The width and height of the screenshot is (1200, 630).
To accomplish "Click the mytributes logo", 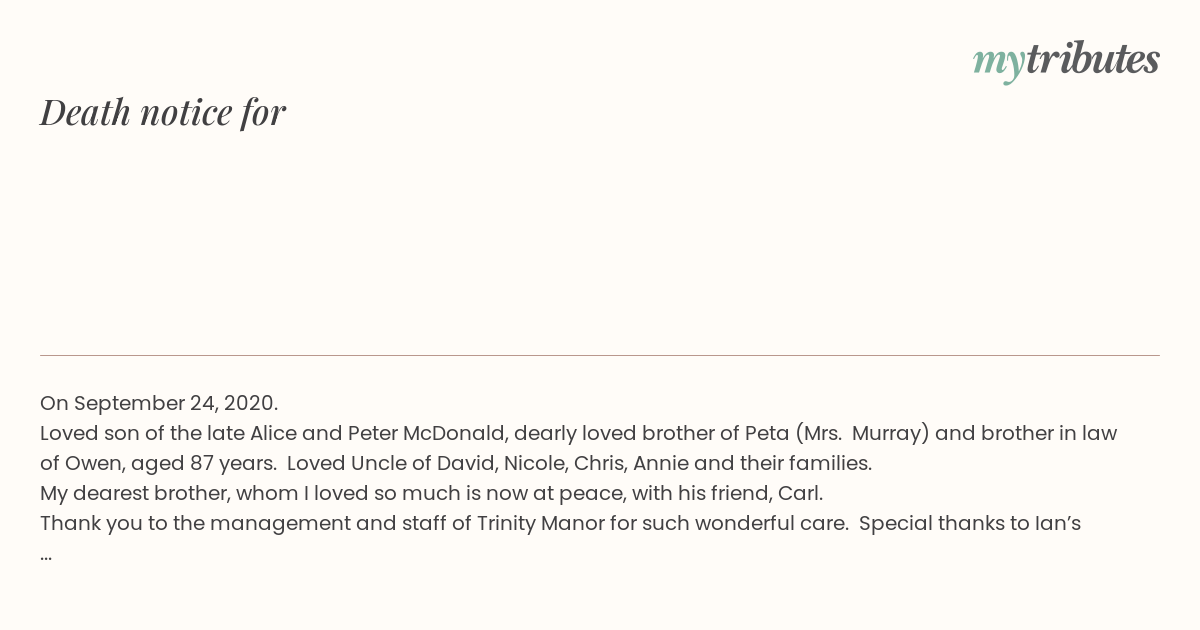I will pyautogui.click(x=1066, y=60).
